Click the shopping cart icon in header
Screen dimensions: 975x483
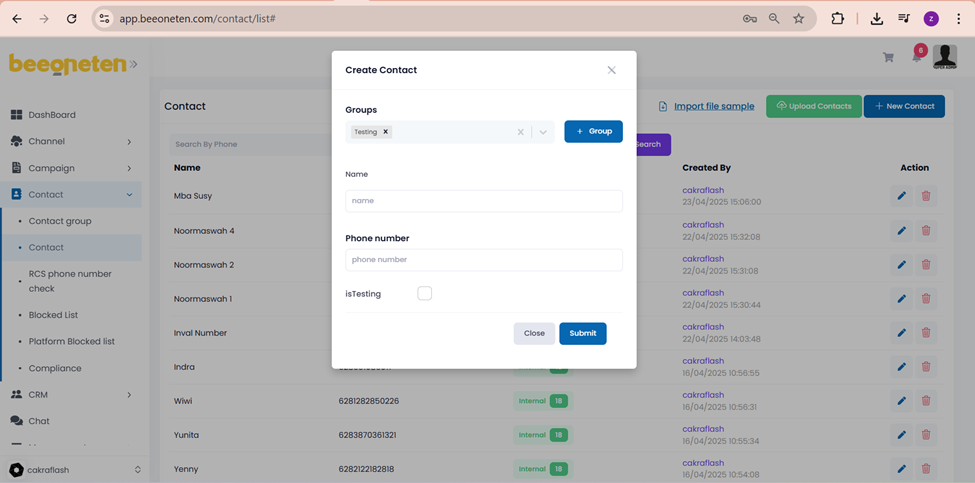(x=888, y=58)
